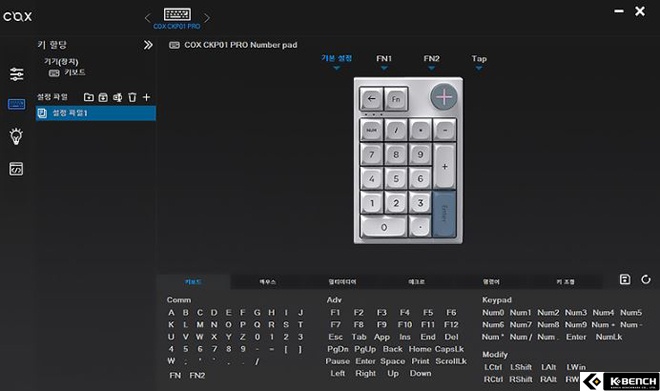
Task: Open the sliders settings sidebar icon
Action: [16, 74]
